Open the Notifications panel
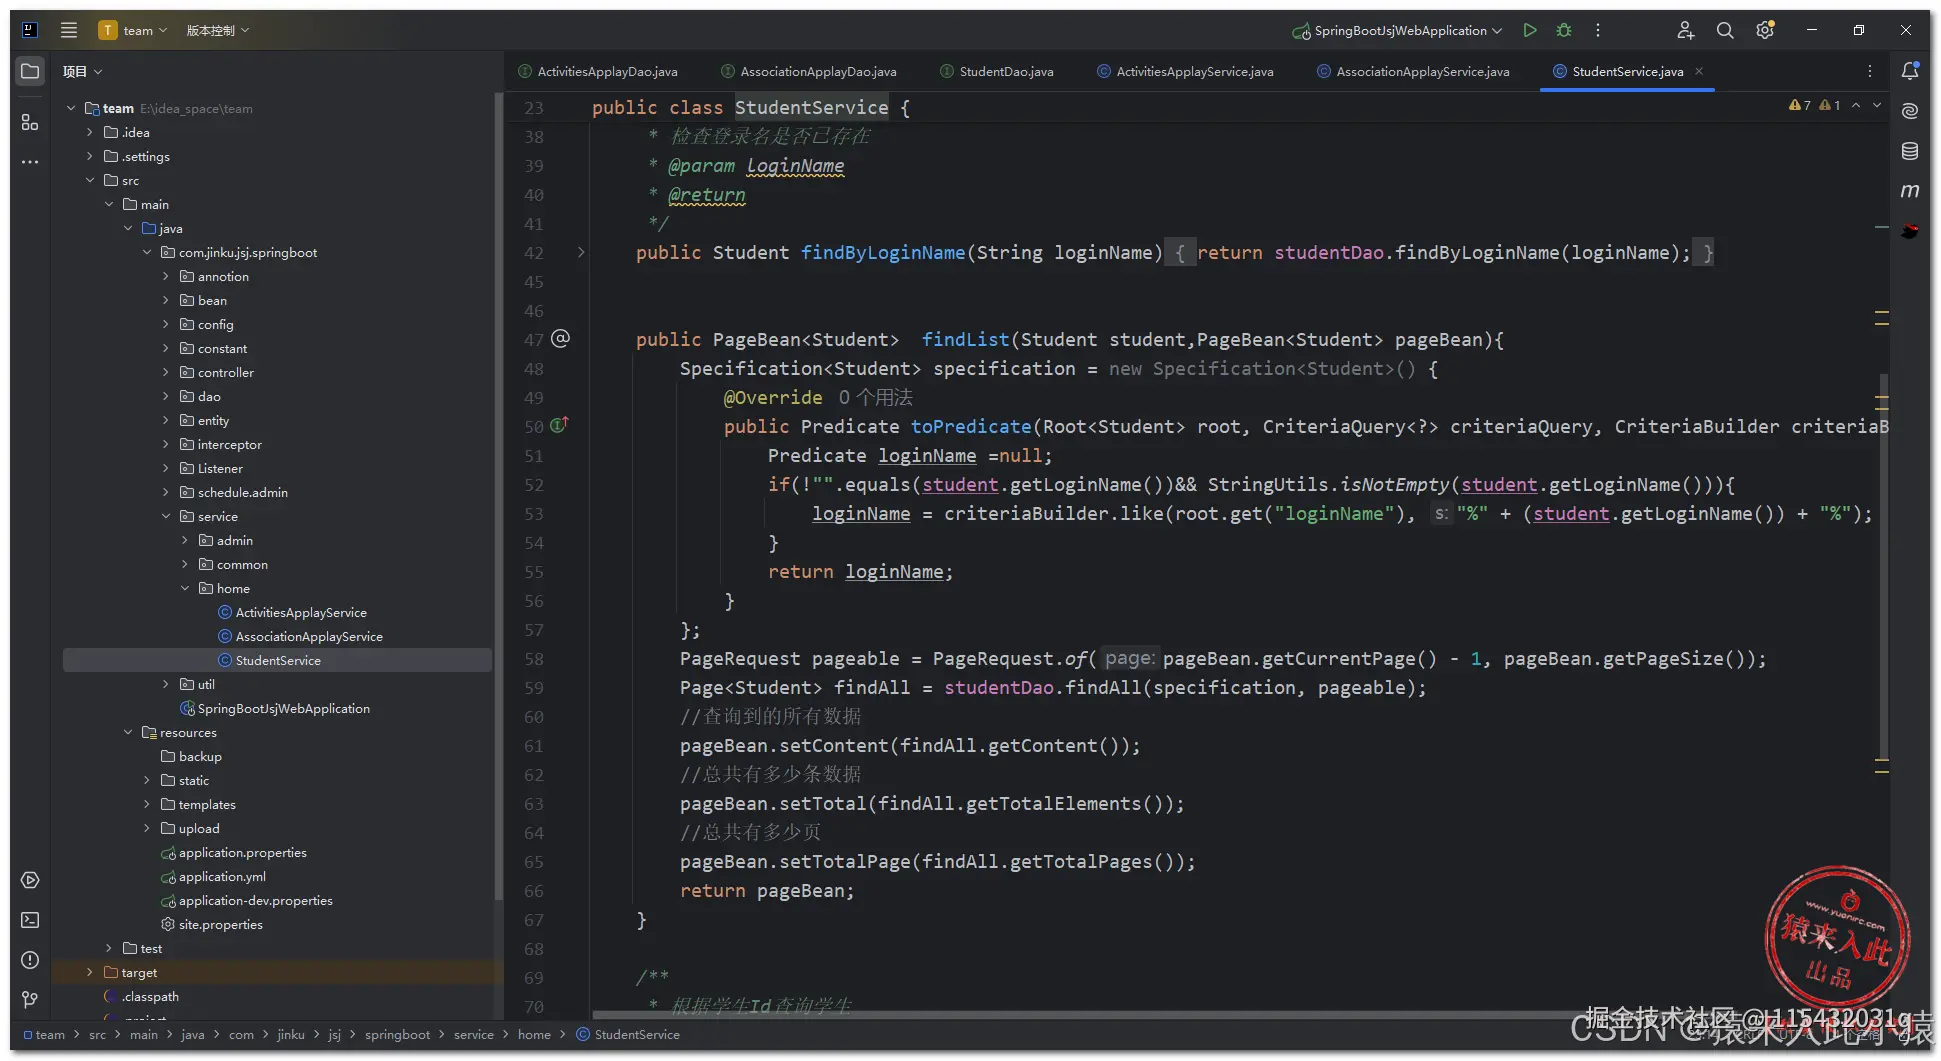 (1910, 70)
